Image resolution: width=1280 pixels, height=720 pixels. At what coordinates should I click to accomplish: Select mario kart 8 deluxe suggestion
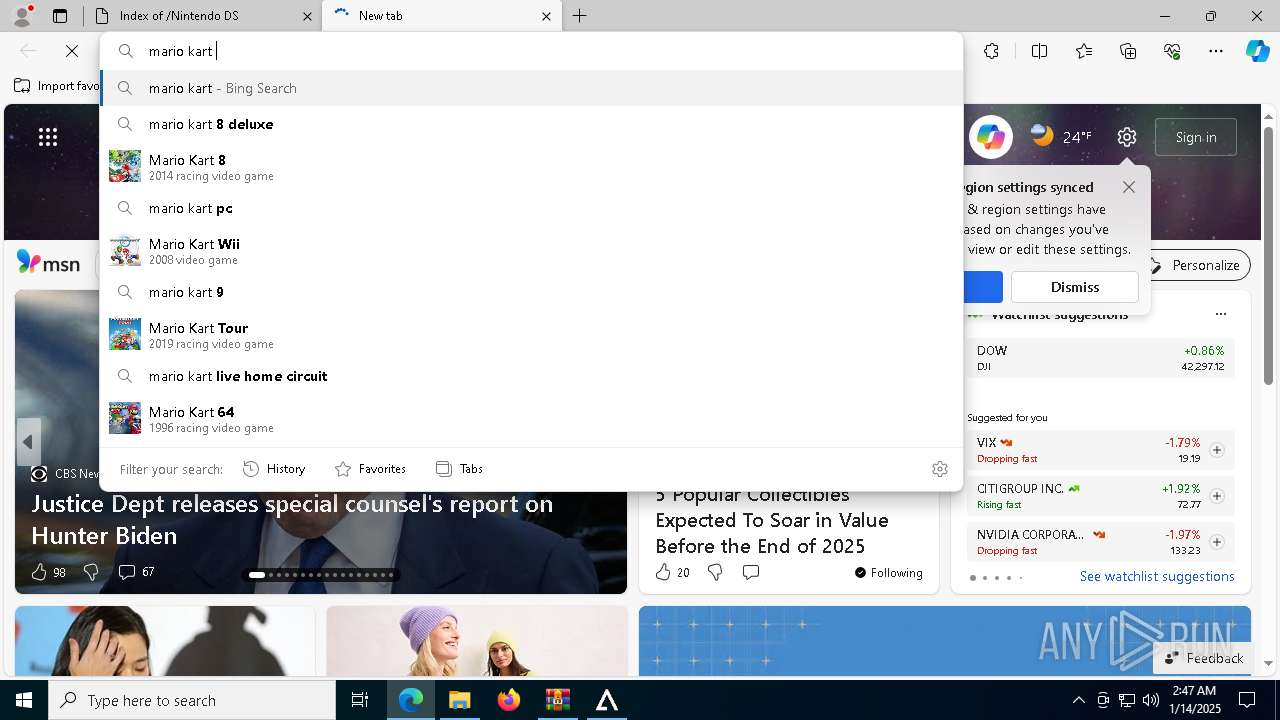tap(531, 124)
